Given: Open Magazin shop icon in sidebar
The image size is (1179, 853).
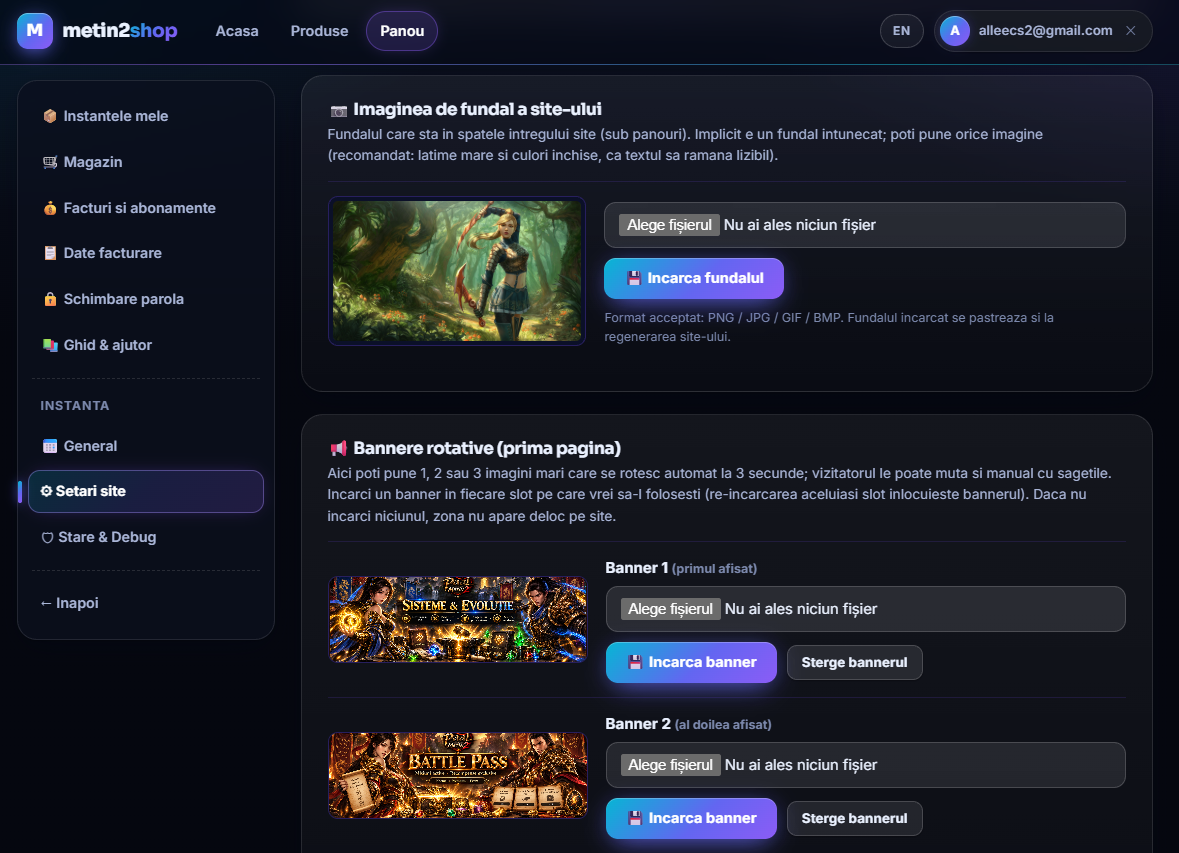Looking at the screenshot, I should click(x=50, y=162).
